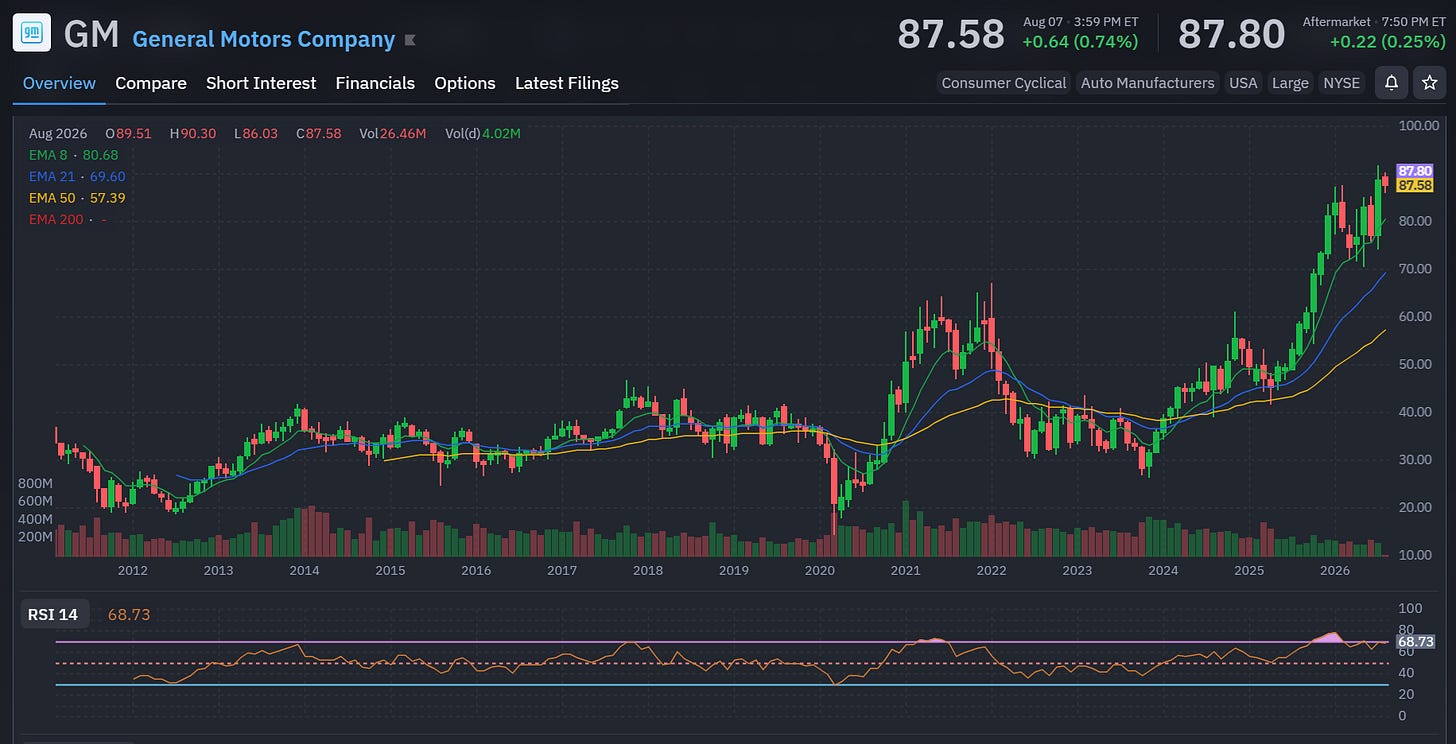This screenshot has width=1456, height=744.
Task: Click the flag icon beside General Motors Company
Action: [409, 41]
